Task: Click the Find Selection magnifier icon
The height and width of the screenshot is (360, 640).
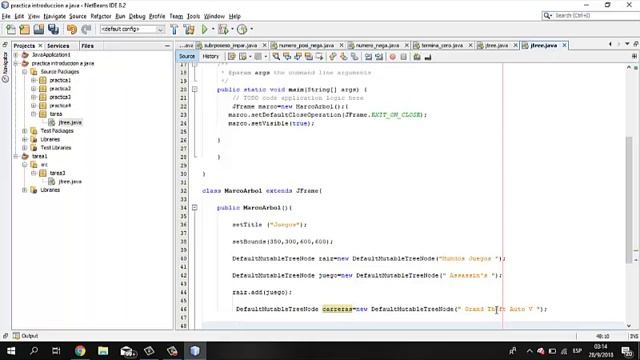Action: (x=276, y=57)
